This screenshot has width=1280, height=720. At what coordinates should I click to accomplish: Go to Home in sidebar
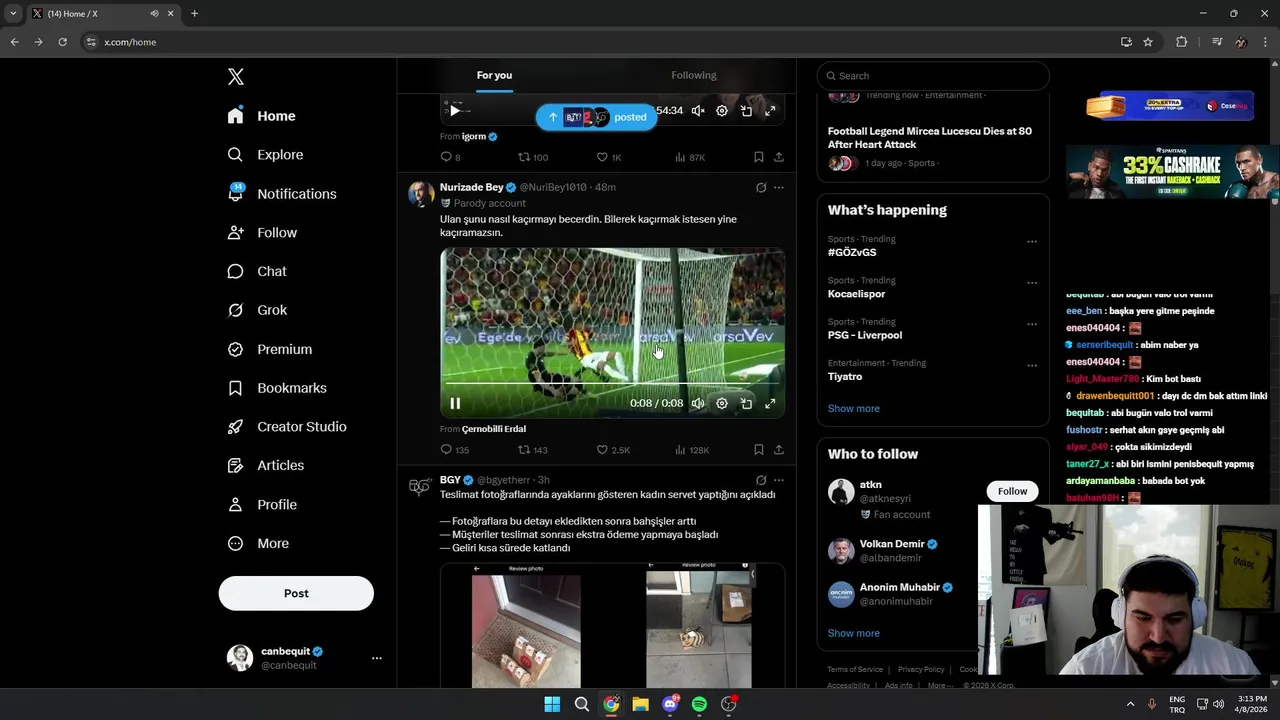[x=262, y=116]
